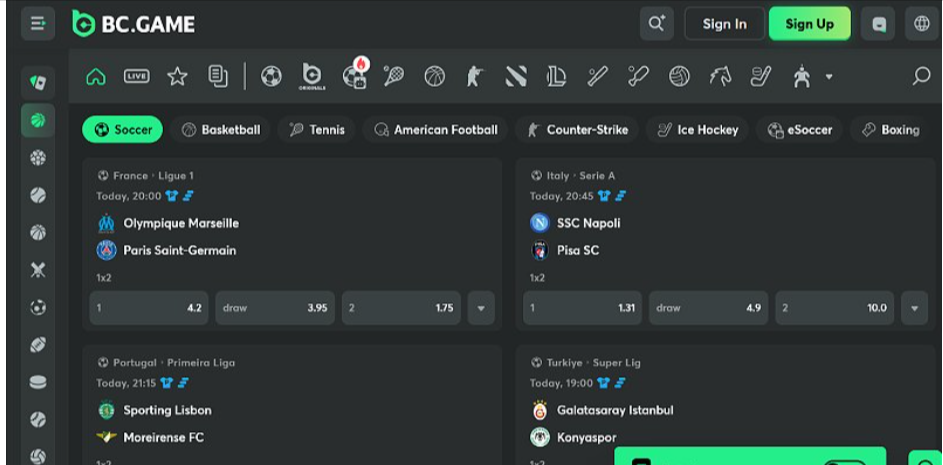The height and width of the screenshot is (465, 943).
Task: Open Favorites star icon
Action: coord(177,77)
